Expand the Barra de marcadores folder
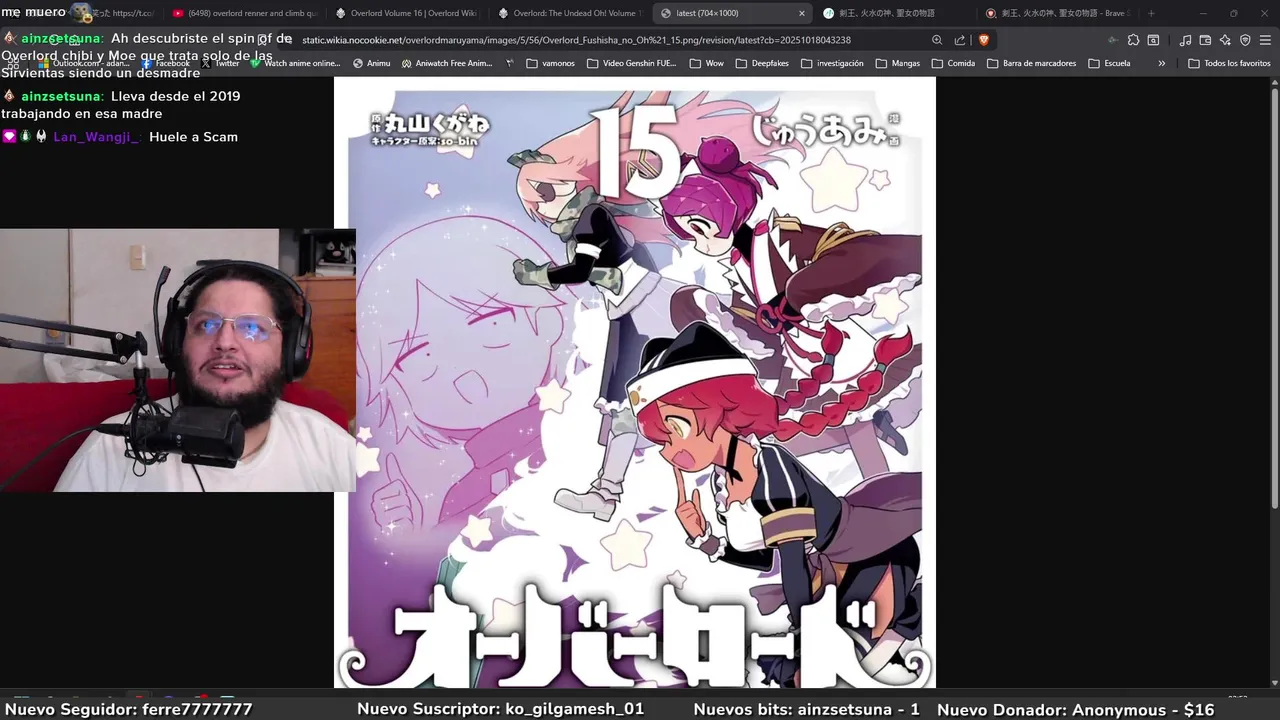 1031,63
